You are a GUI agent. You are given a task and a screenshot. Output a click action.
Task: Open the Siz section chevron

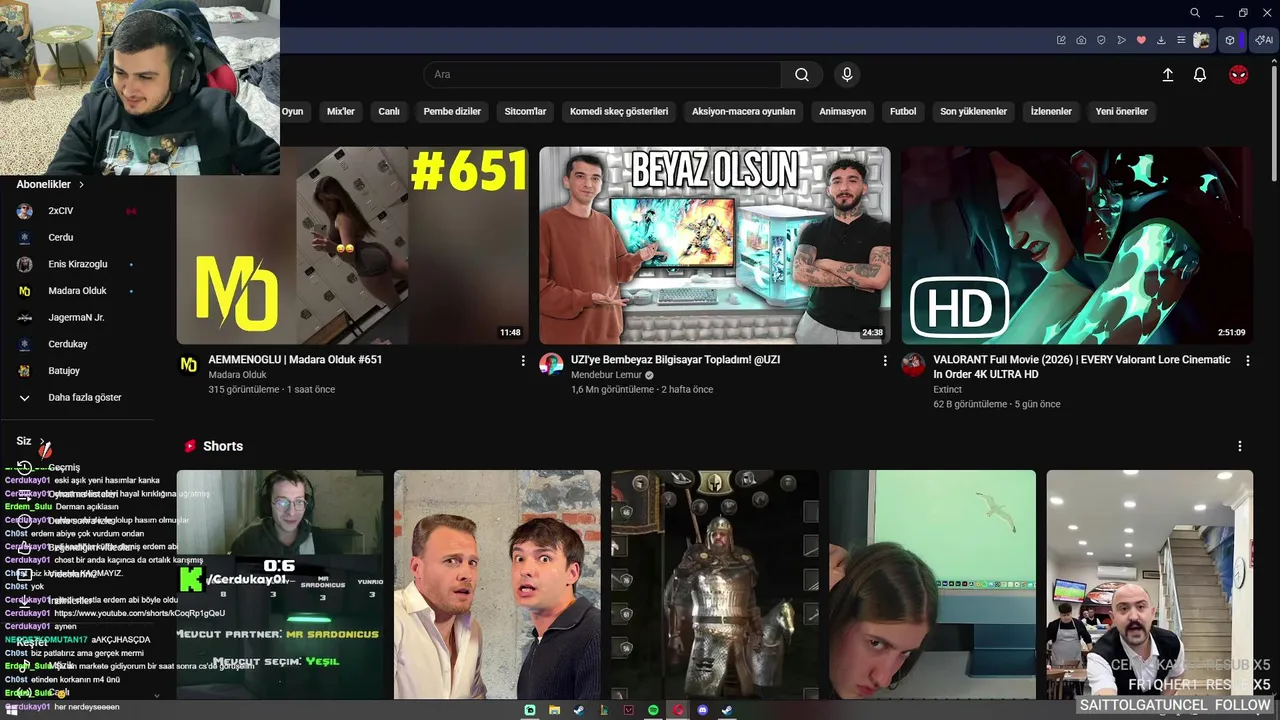[42, 441]
